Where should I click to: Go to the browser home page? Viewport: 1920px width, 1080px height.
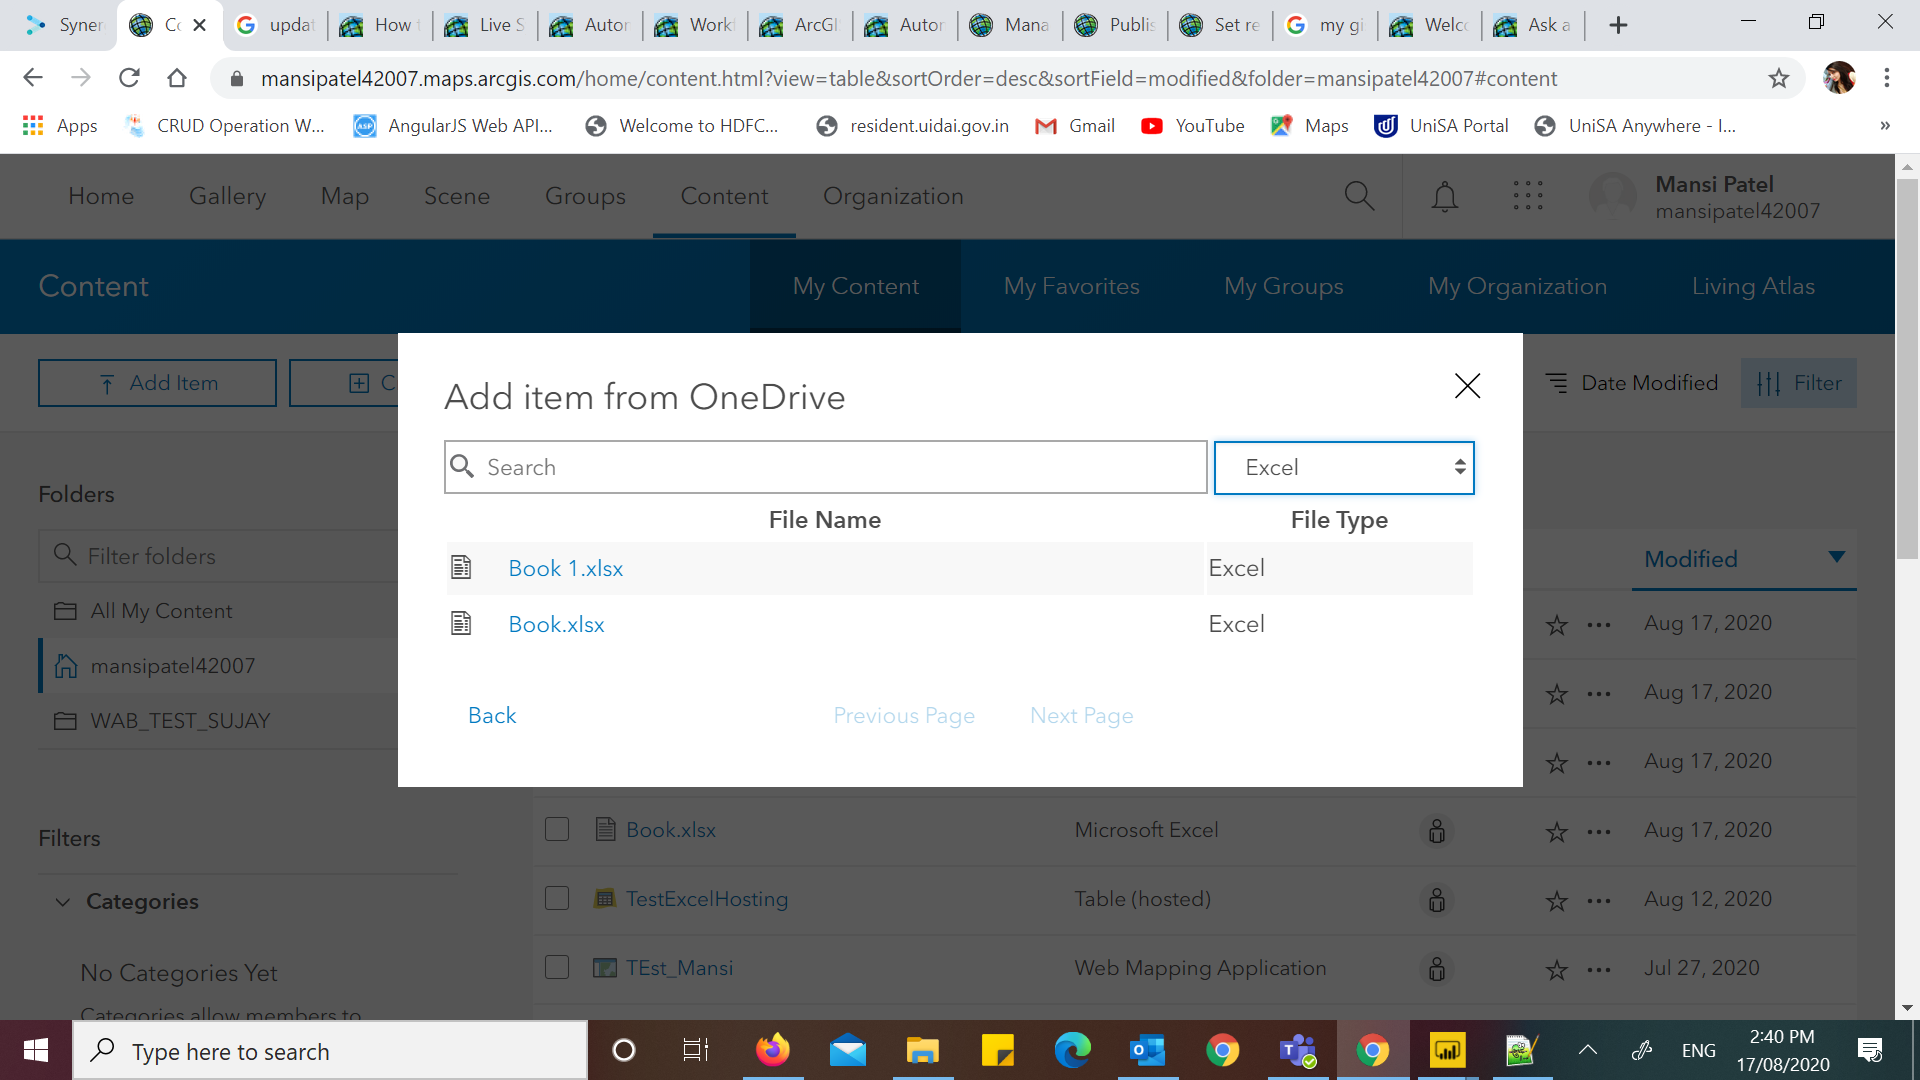[x=177, y=78]
